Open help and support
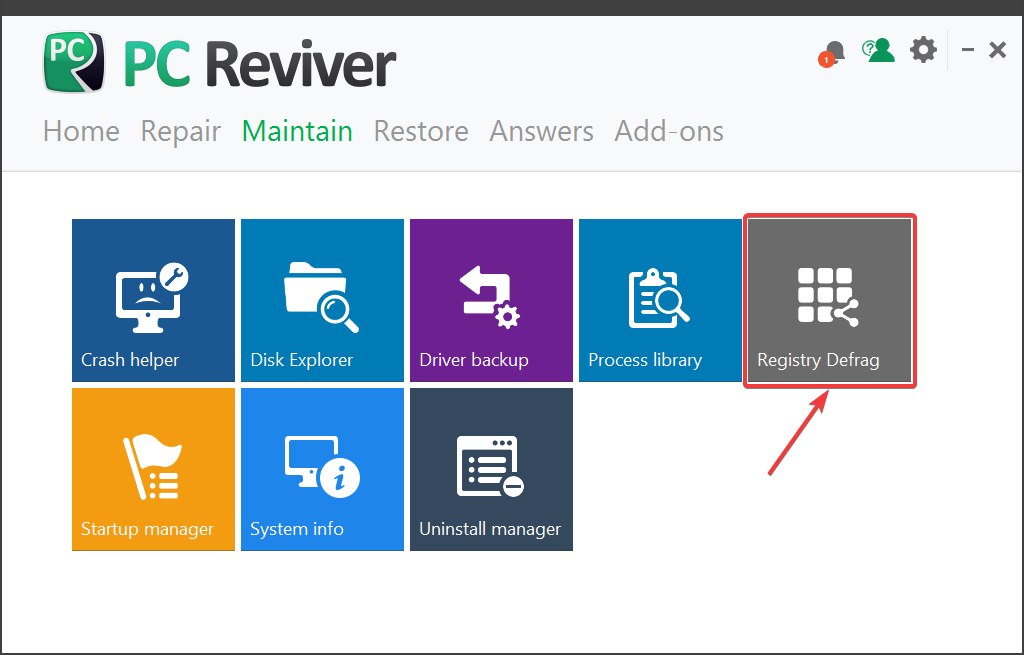1024x655 pixels. pyautogui.click(x=878, y=48)
